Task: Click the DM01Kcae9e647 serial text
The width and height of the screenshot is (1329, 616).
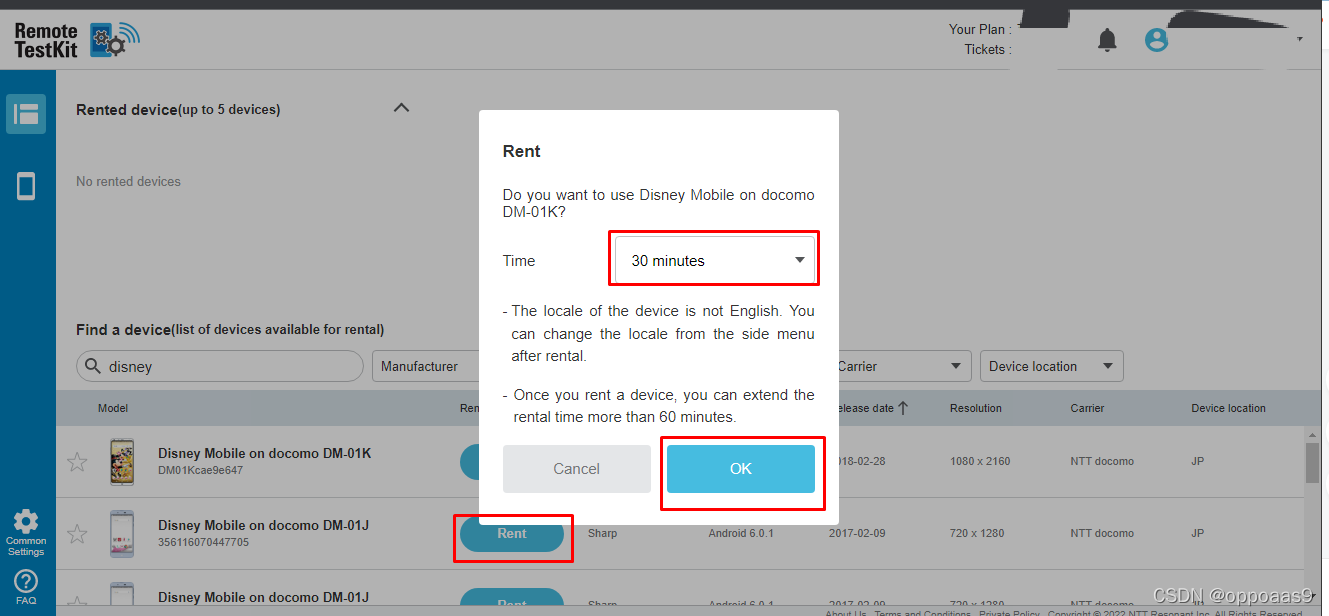Action: pos(200,470)
